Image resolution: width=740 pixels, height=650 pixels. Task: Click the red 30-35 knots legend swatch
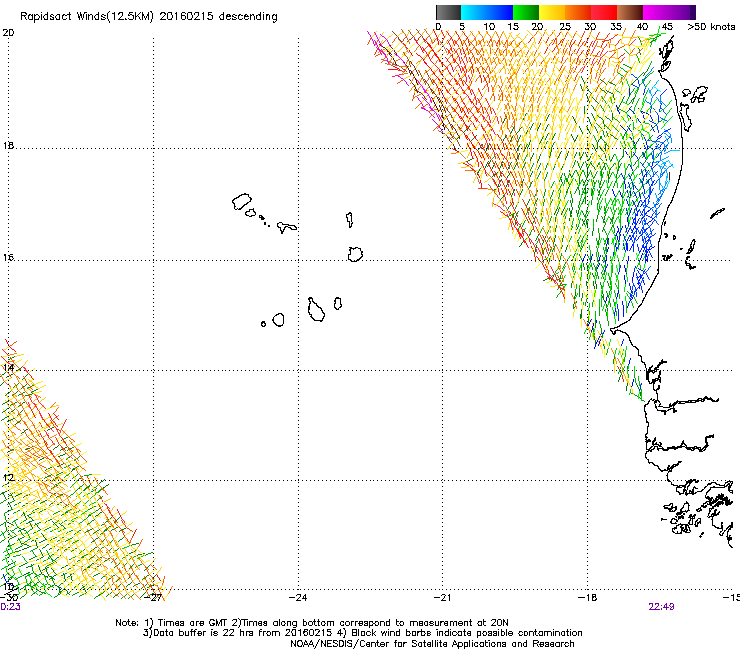[604, 12]
